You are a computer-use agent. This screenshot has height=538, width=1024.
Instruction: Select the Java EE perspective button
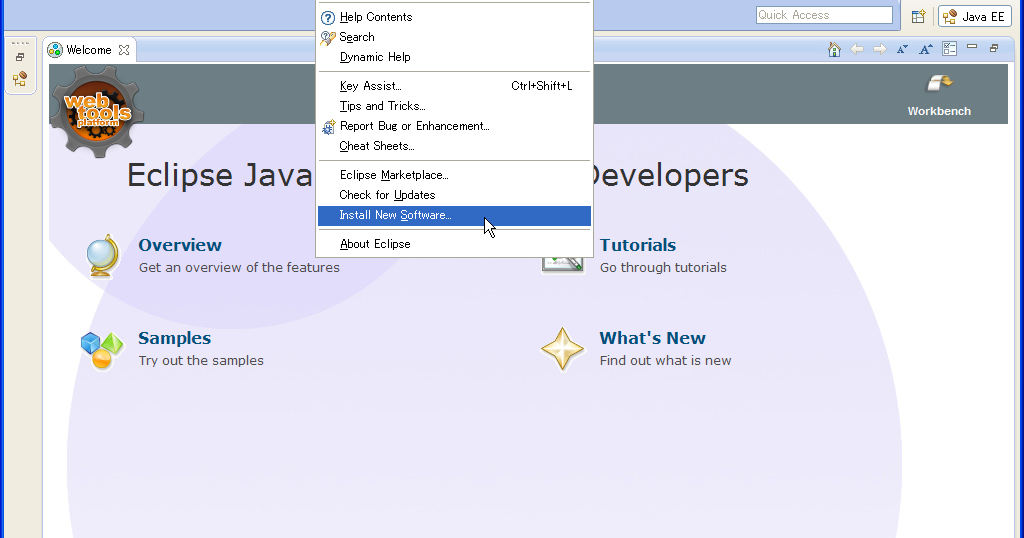974,16
